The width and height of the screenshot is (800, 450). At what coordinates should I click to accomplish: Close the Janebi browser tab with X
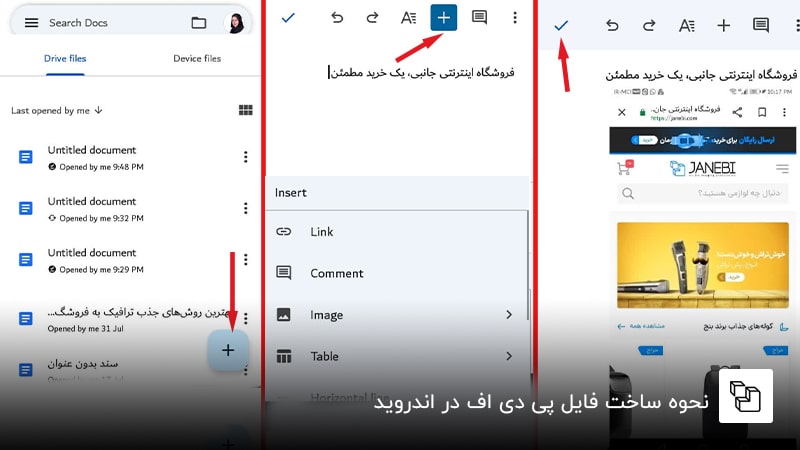coord(621,112)
